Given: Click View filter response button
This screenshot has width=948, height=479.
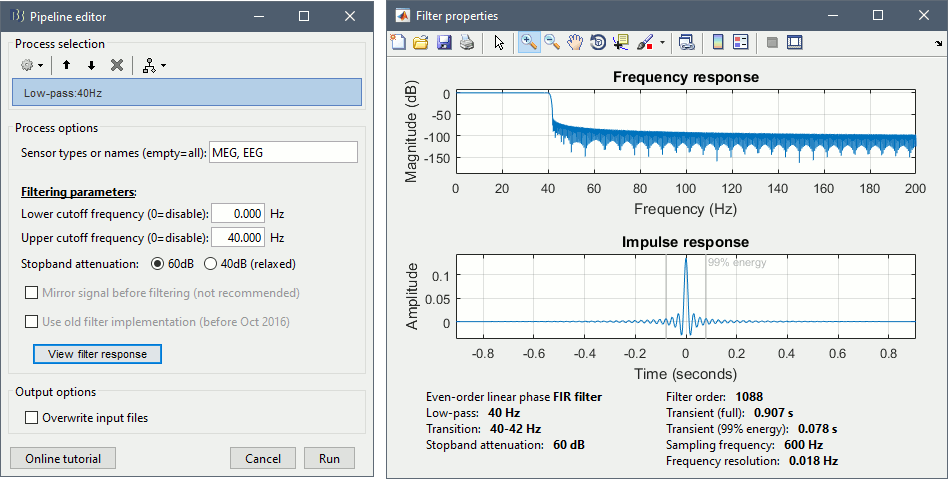Looking at the screenshot, I should (x=97, y=354).
